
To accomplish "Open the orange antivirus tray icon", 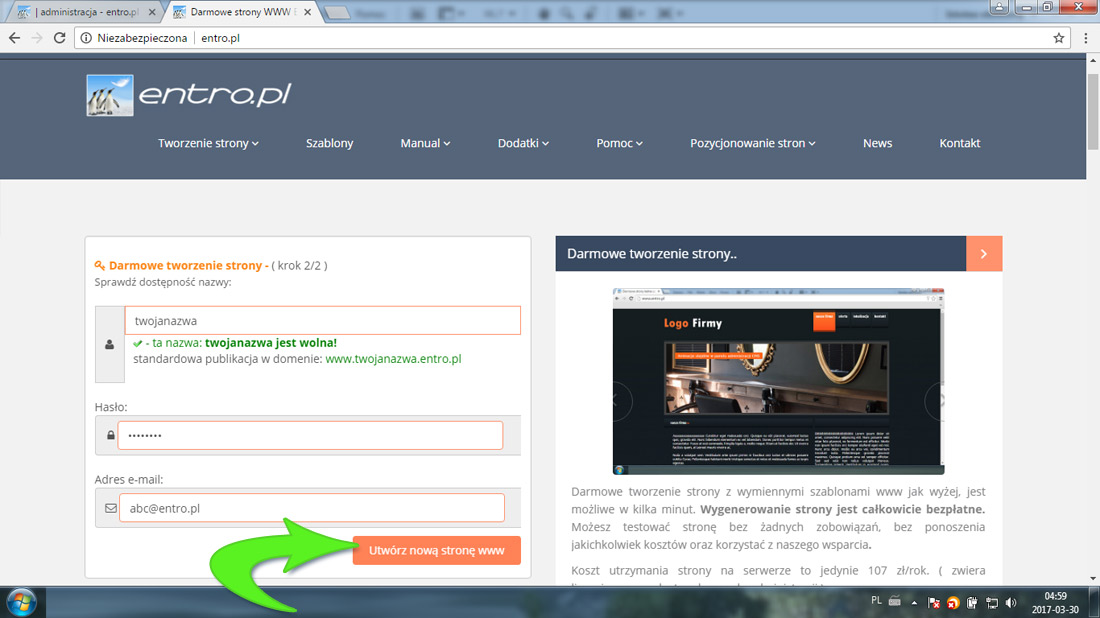I will coord(953,603).
